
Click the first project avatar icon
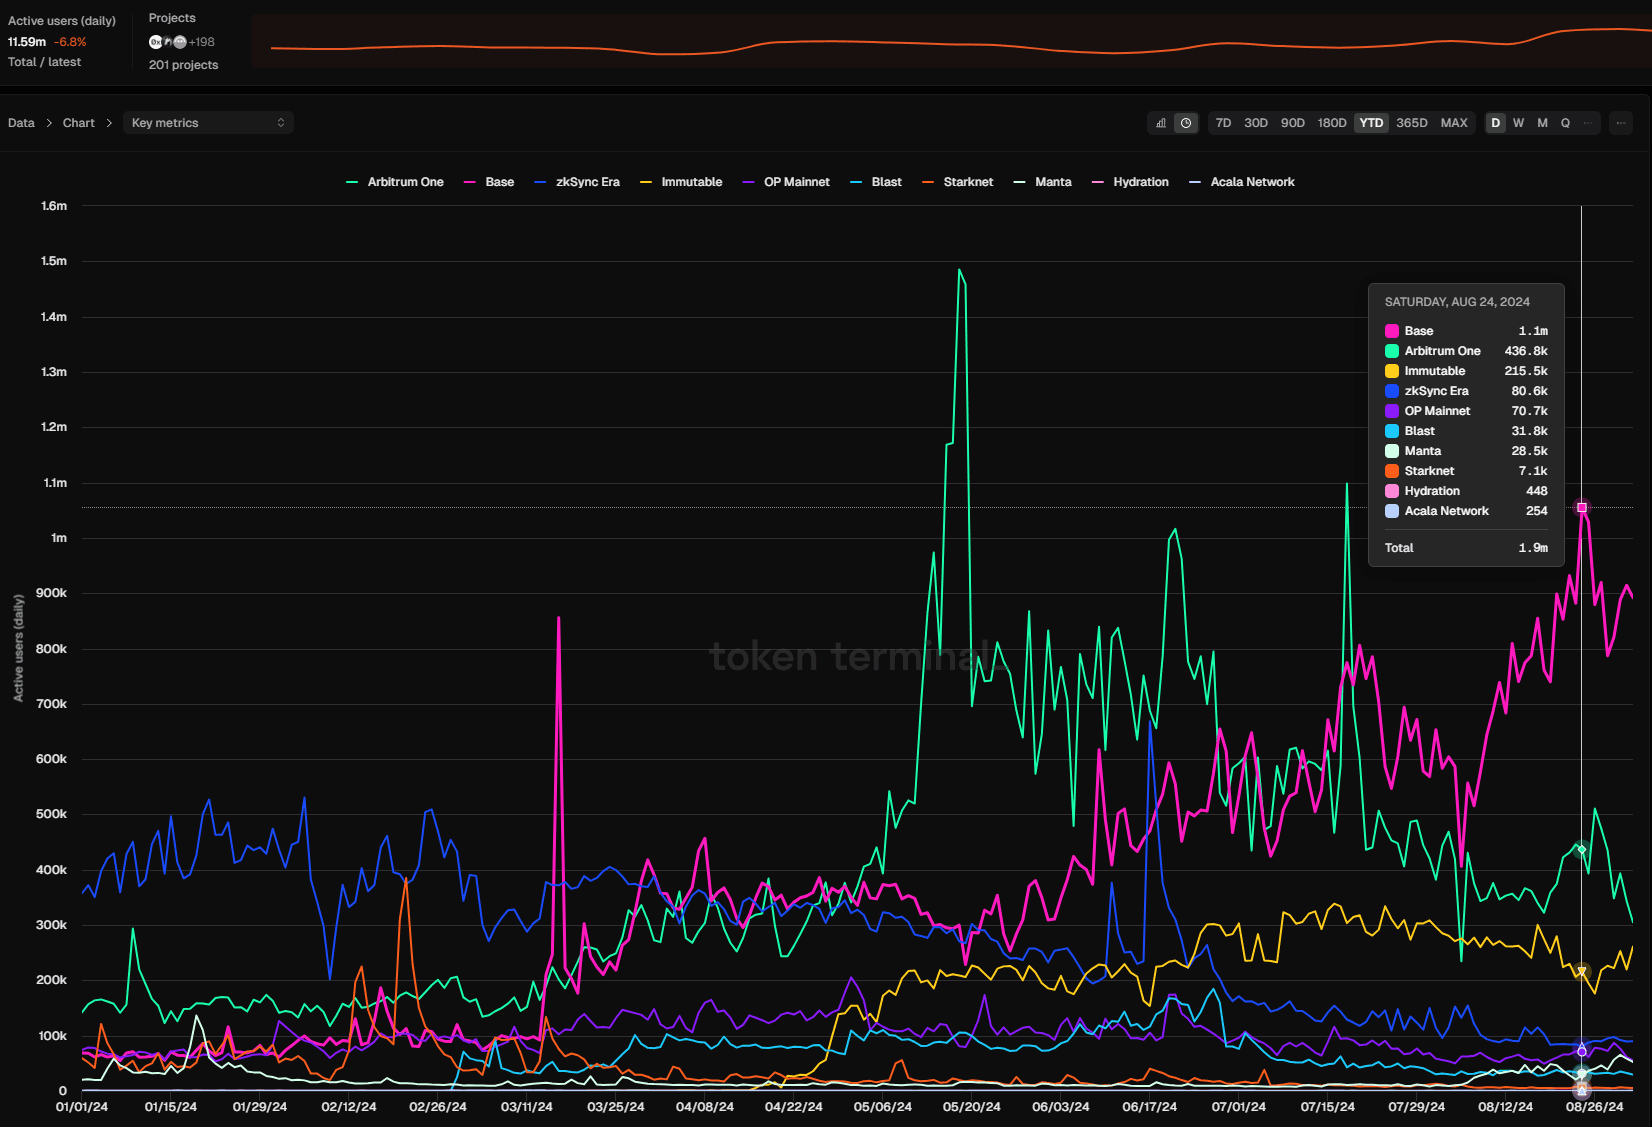point(155,42)
